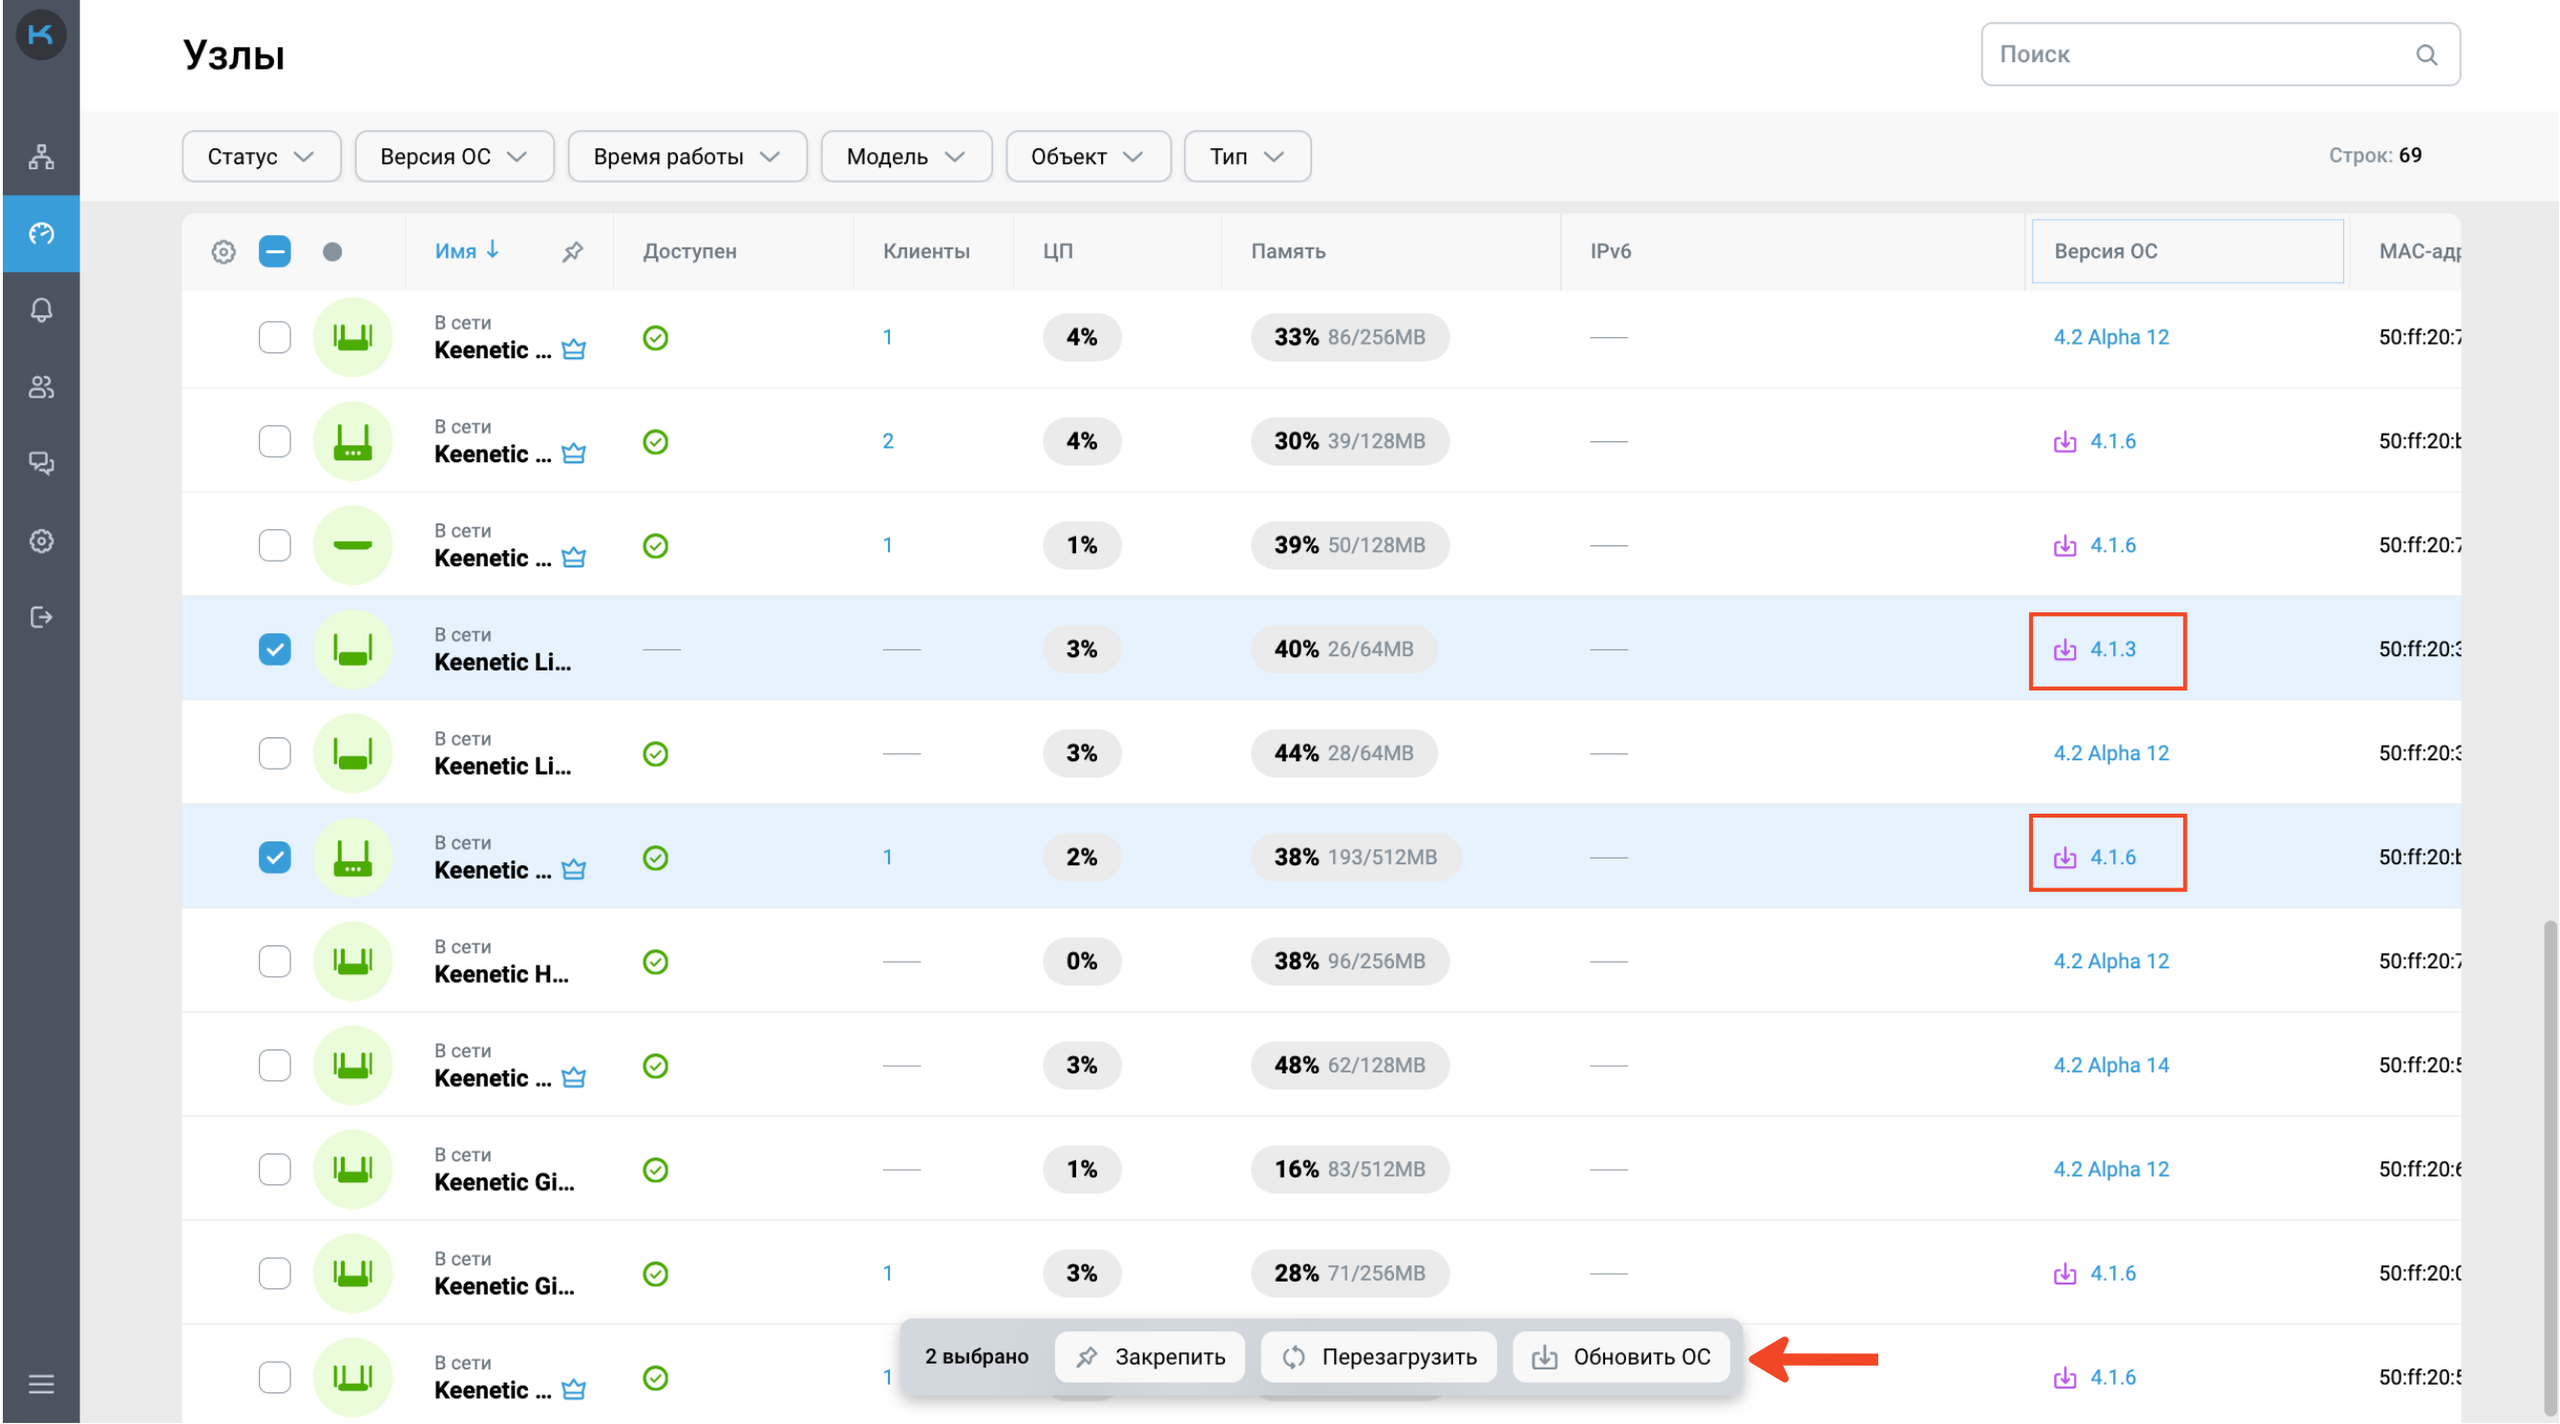
Task: Click the Обновить ОС button
Action: coord(1621,1357)
